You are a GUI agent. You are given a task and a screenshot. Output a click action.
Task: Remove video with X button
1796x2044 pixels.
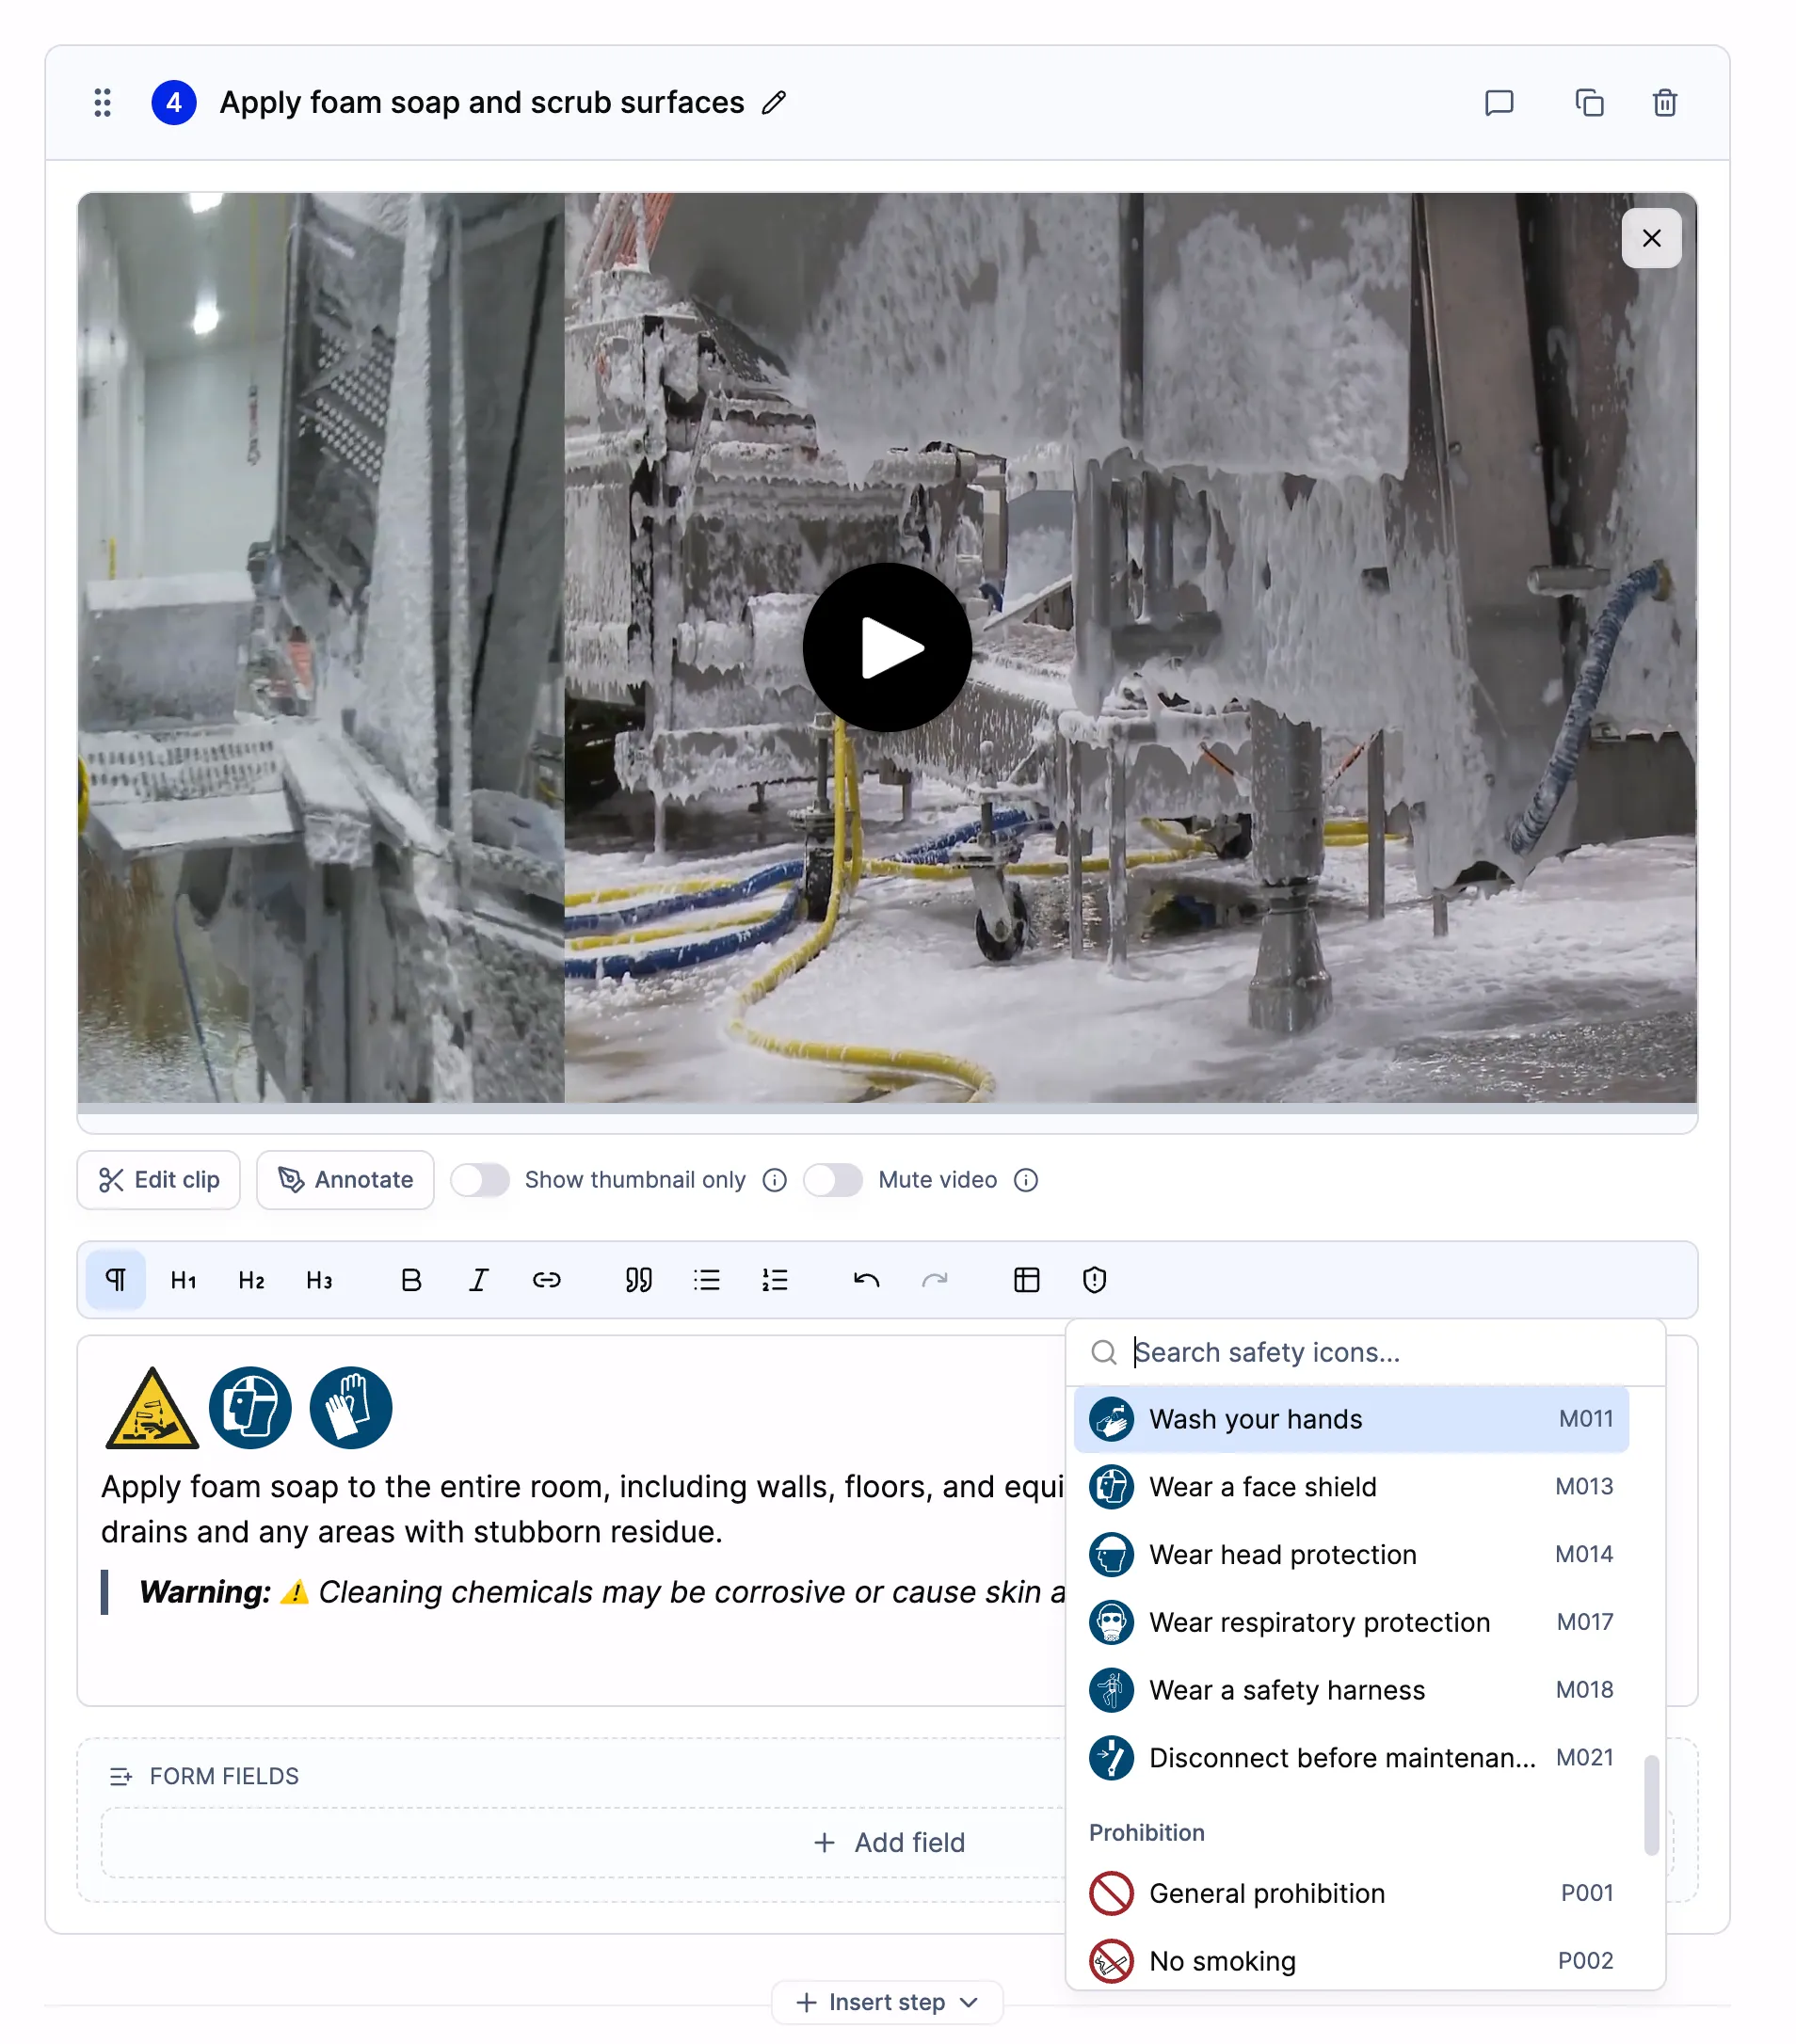[x=1651, y=238]
